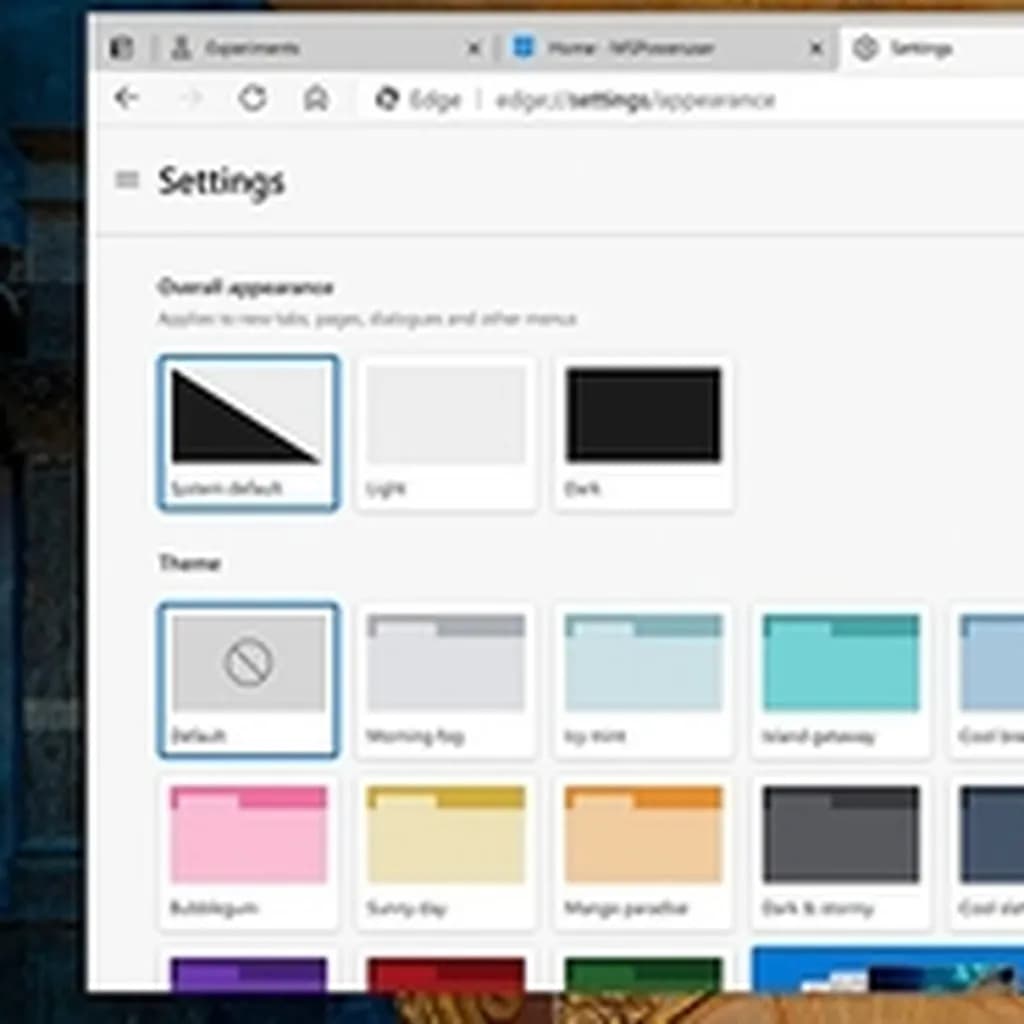1024x1024 pixels.
Task: Click the browser Back arrow
Action: click(x=126, y=98)
